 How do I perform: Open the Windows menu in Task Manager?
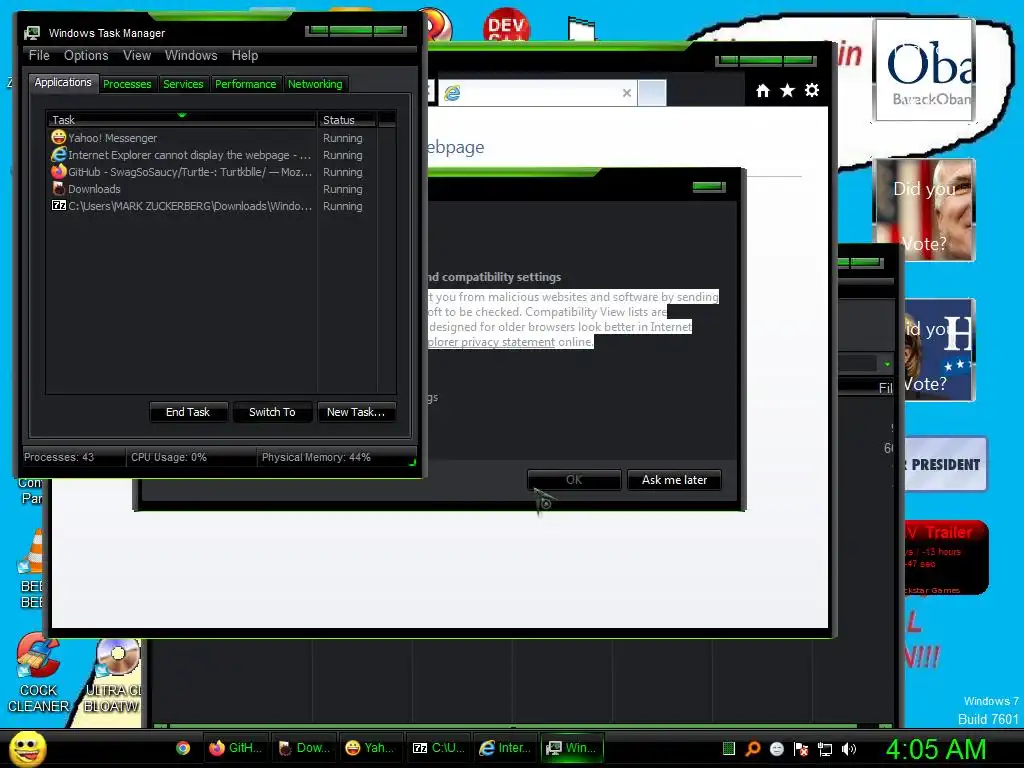coord(191,56)
